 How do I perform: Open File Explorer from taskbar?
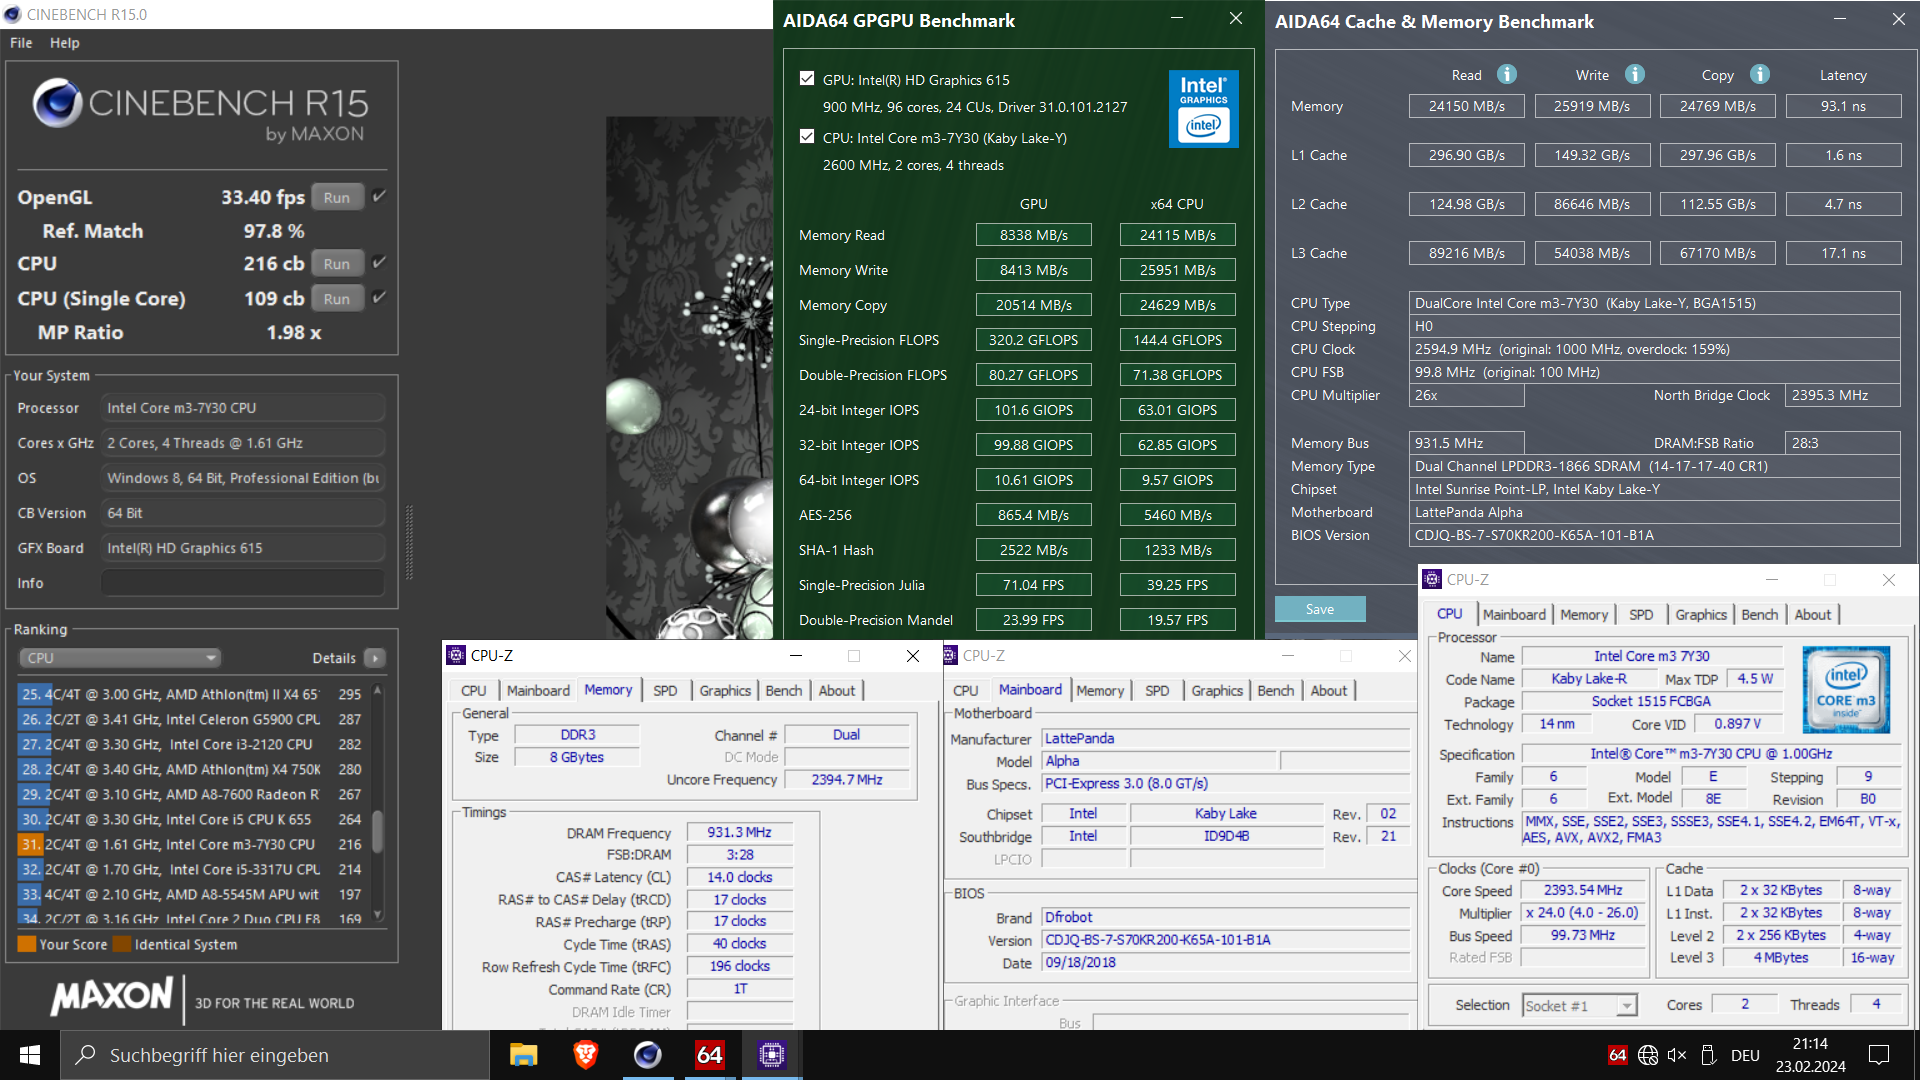(x=523, y=1055)
